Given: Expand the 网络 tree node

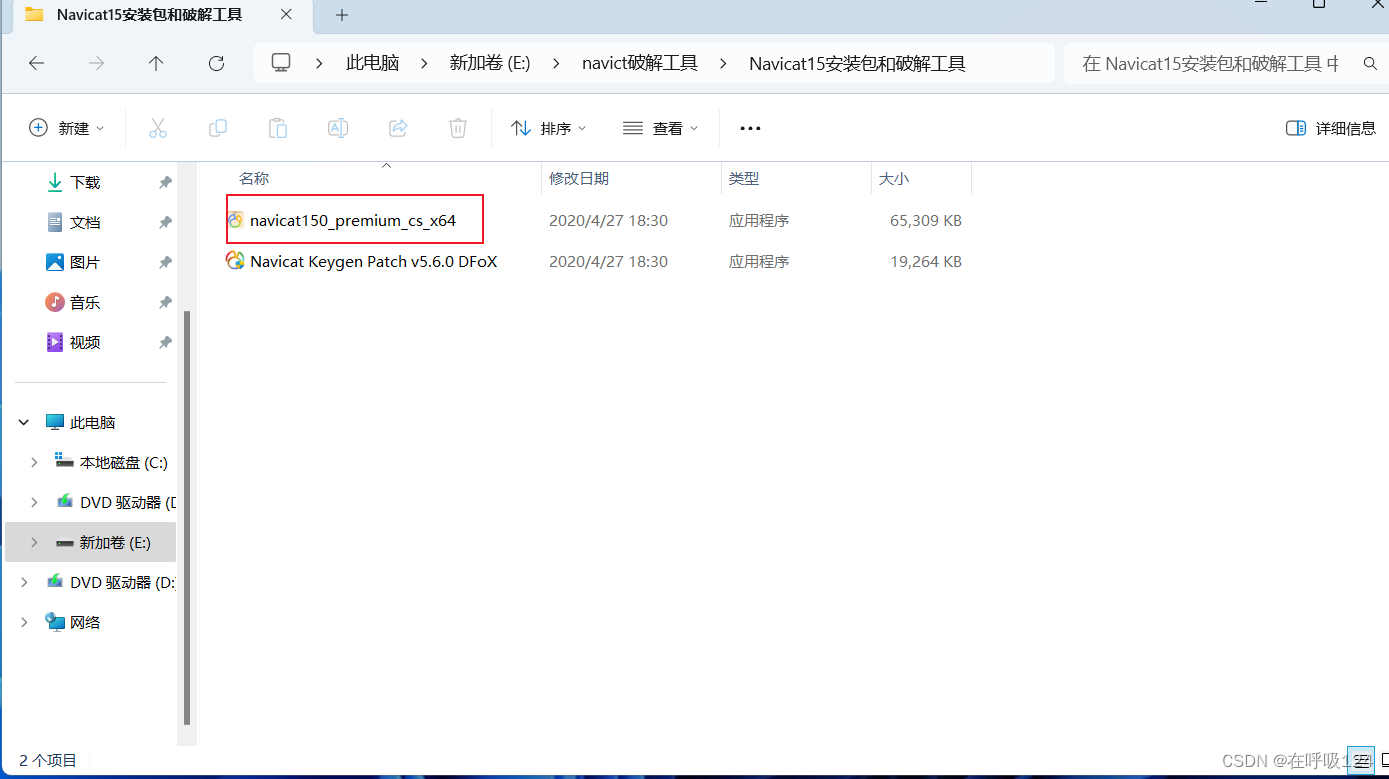Looking at the screenshot, I should [24, 622].
